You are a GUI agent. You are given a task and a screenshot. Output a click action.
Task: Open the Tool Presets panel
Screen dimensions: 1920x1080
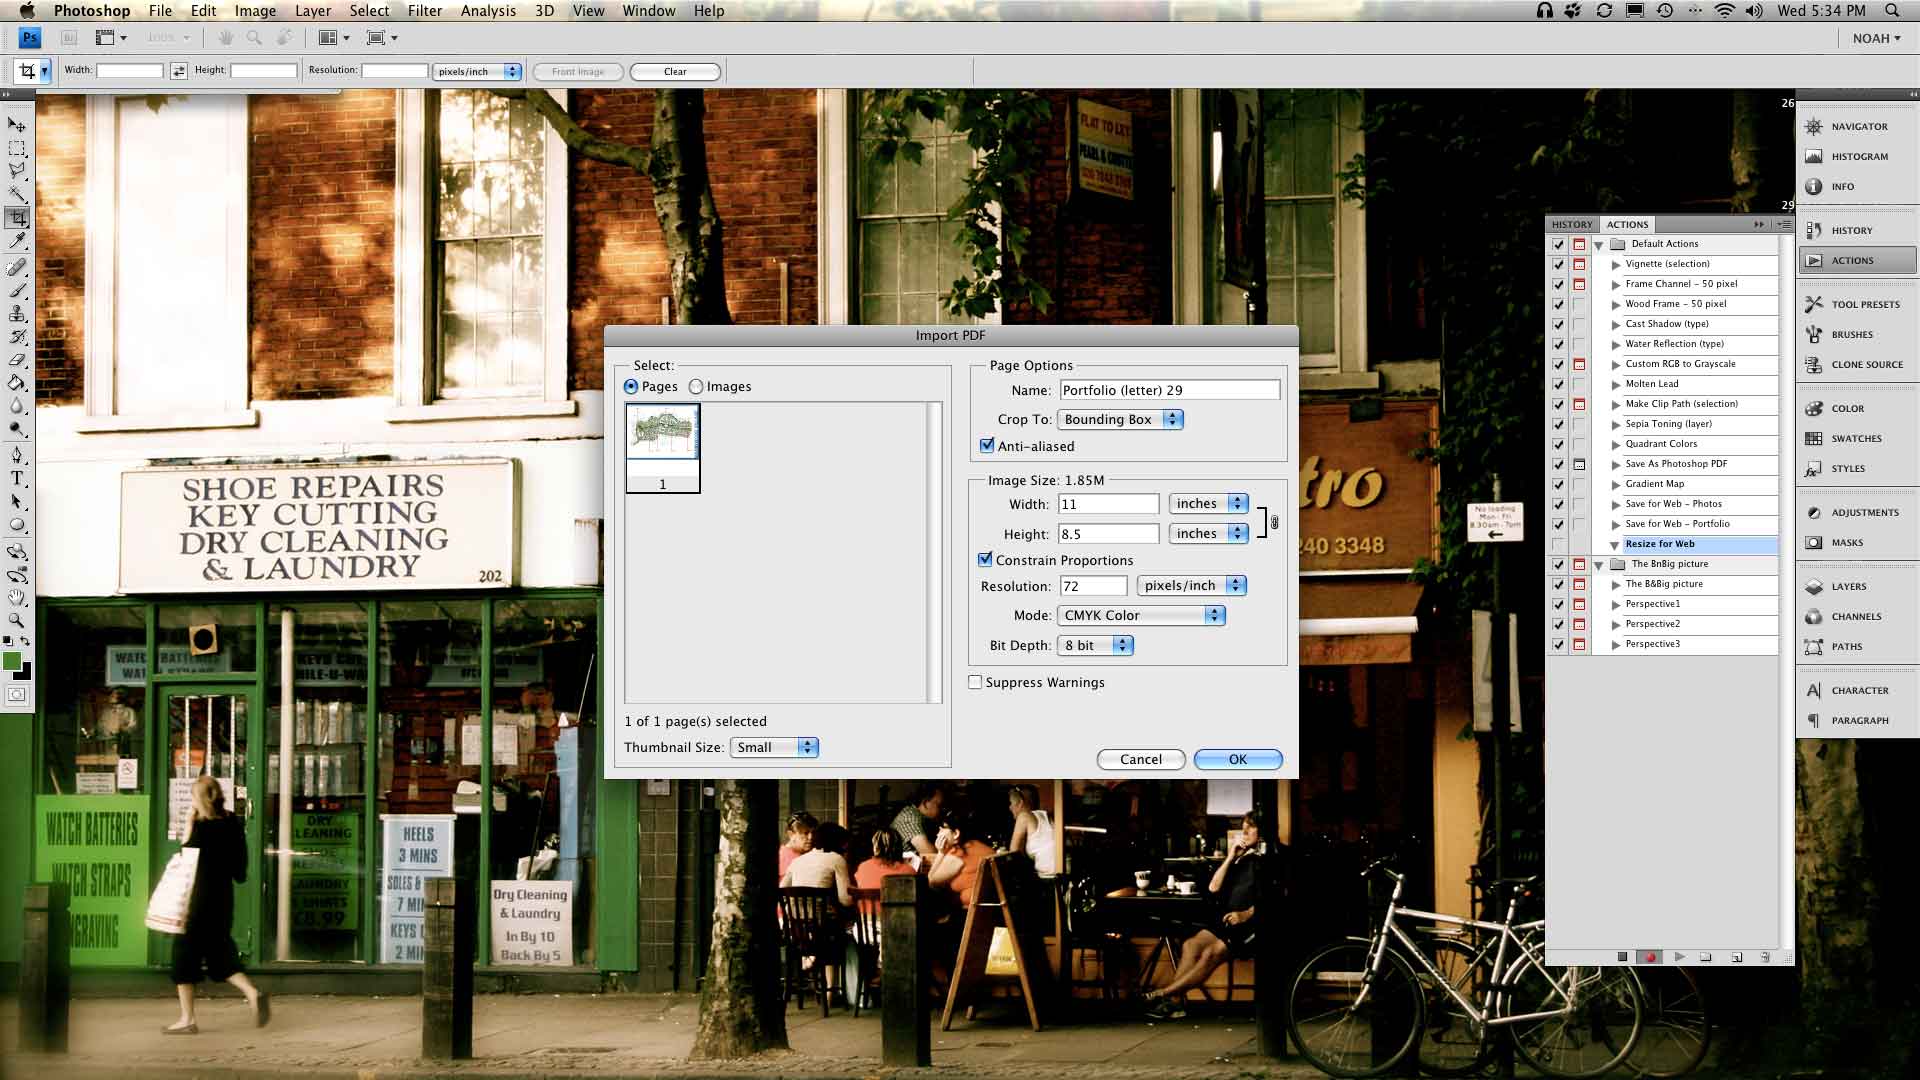tap(1857, 304)
